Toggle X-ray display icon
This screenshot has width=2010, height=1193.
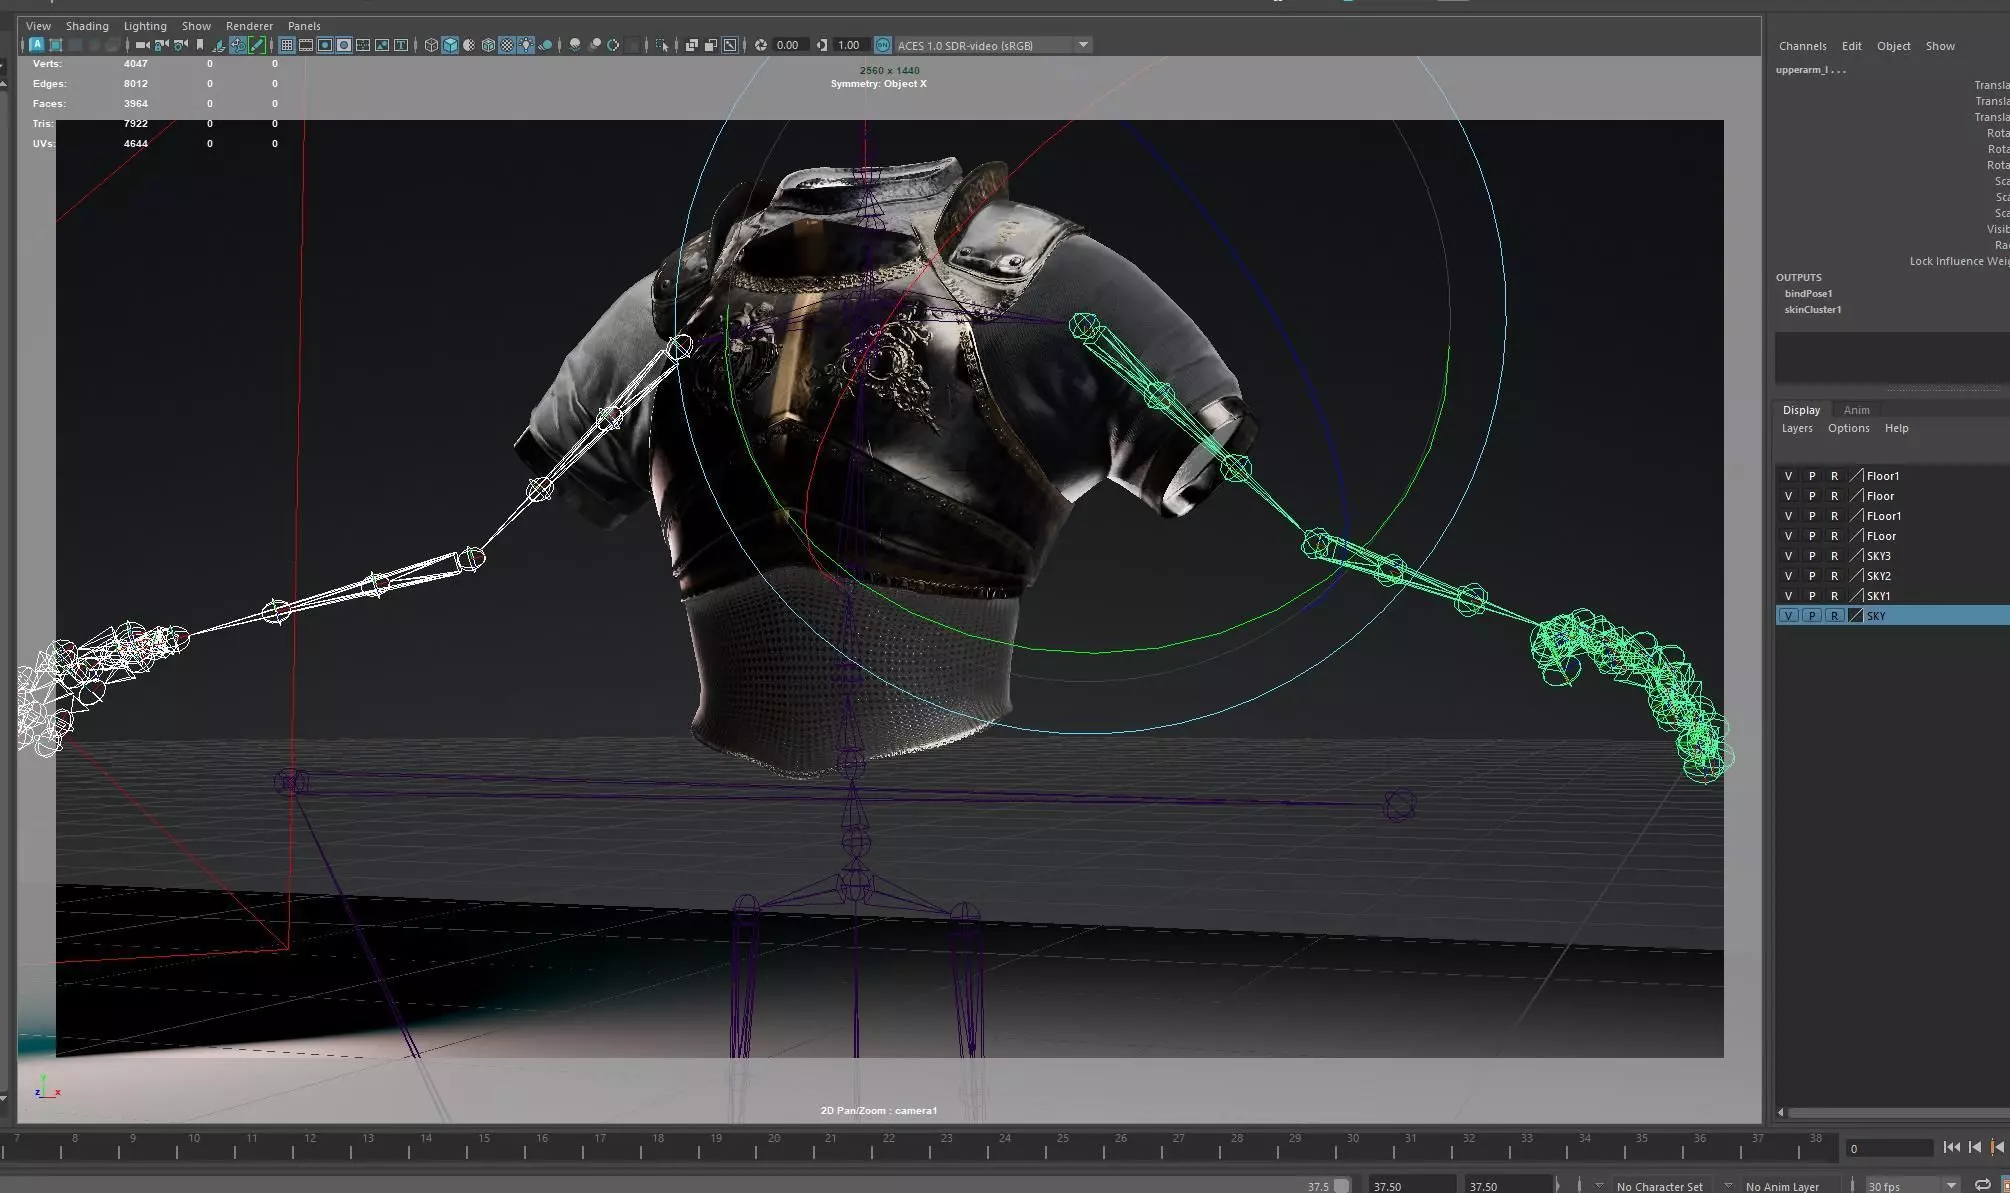click(691, 45)
